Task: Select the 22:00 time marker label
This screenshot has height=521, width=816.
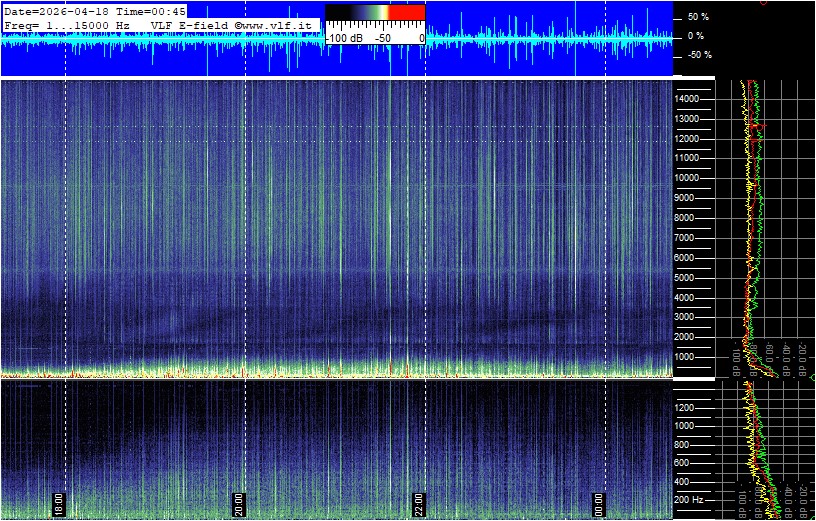Action: tap(418, 504)
